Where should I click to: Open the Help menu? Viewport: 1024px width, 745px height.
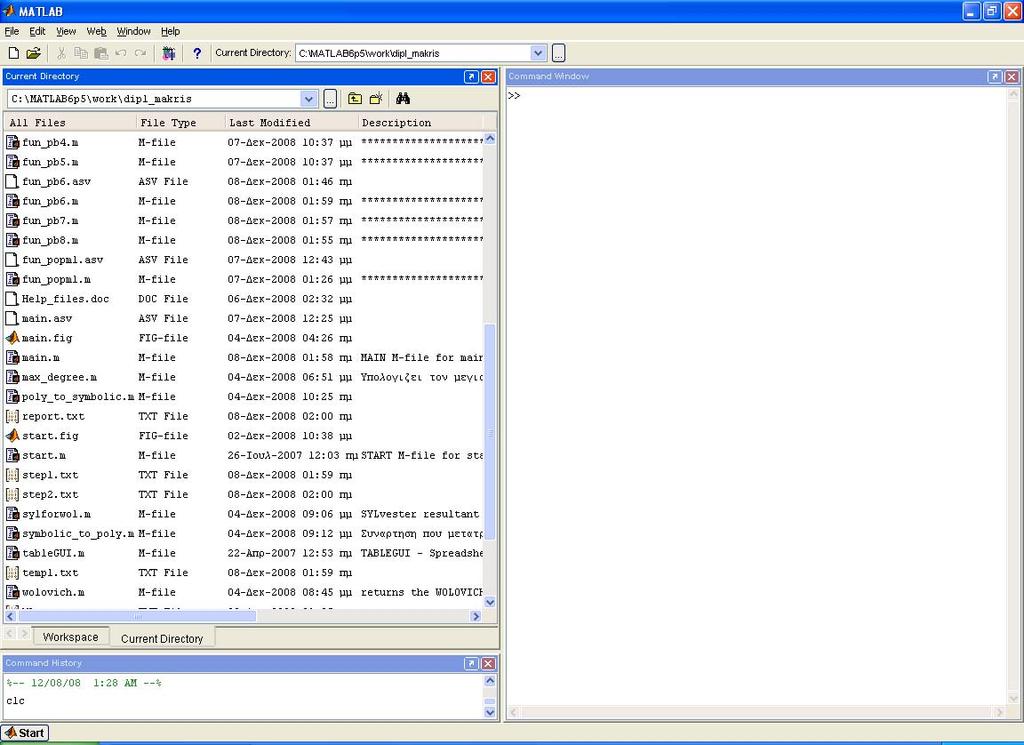point(170,31)
